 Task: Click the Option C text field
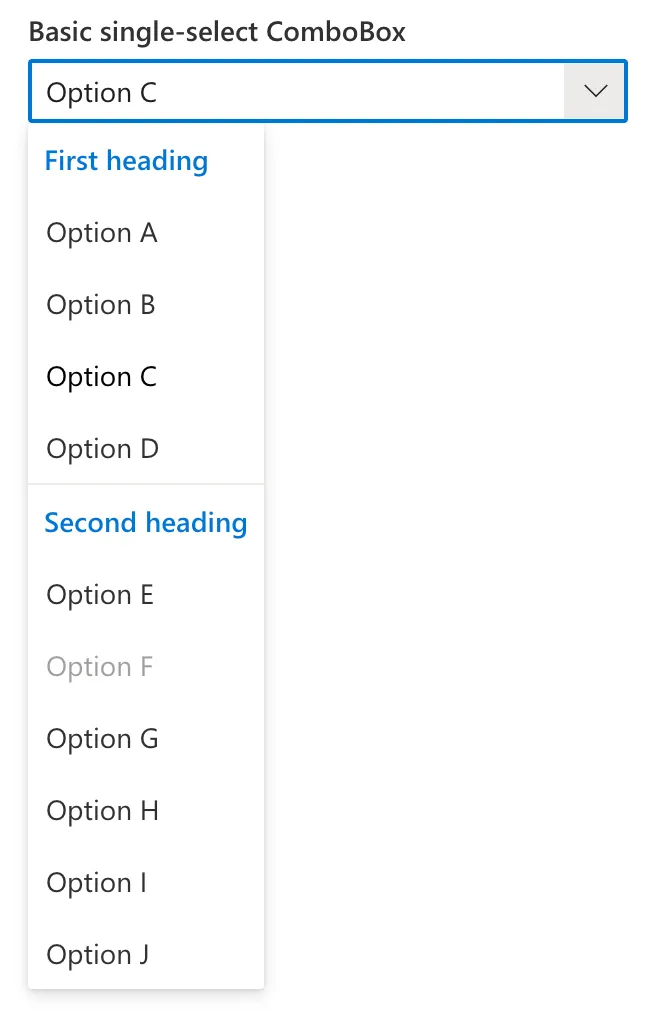tap(102, 93)
